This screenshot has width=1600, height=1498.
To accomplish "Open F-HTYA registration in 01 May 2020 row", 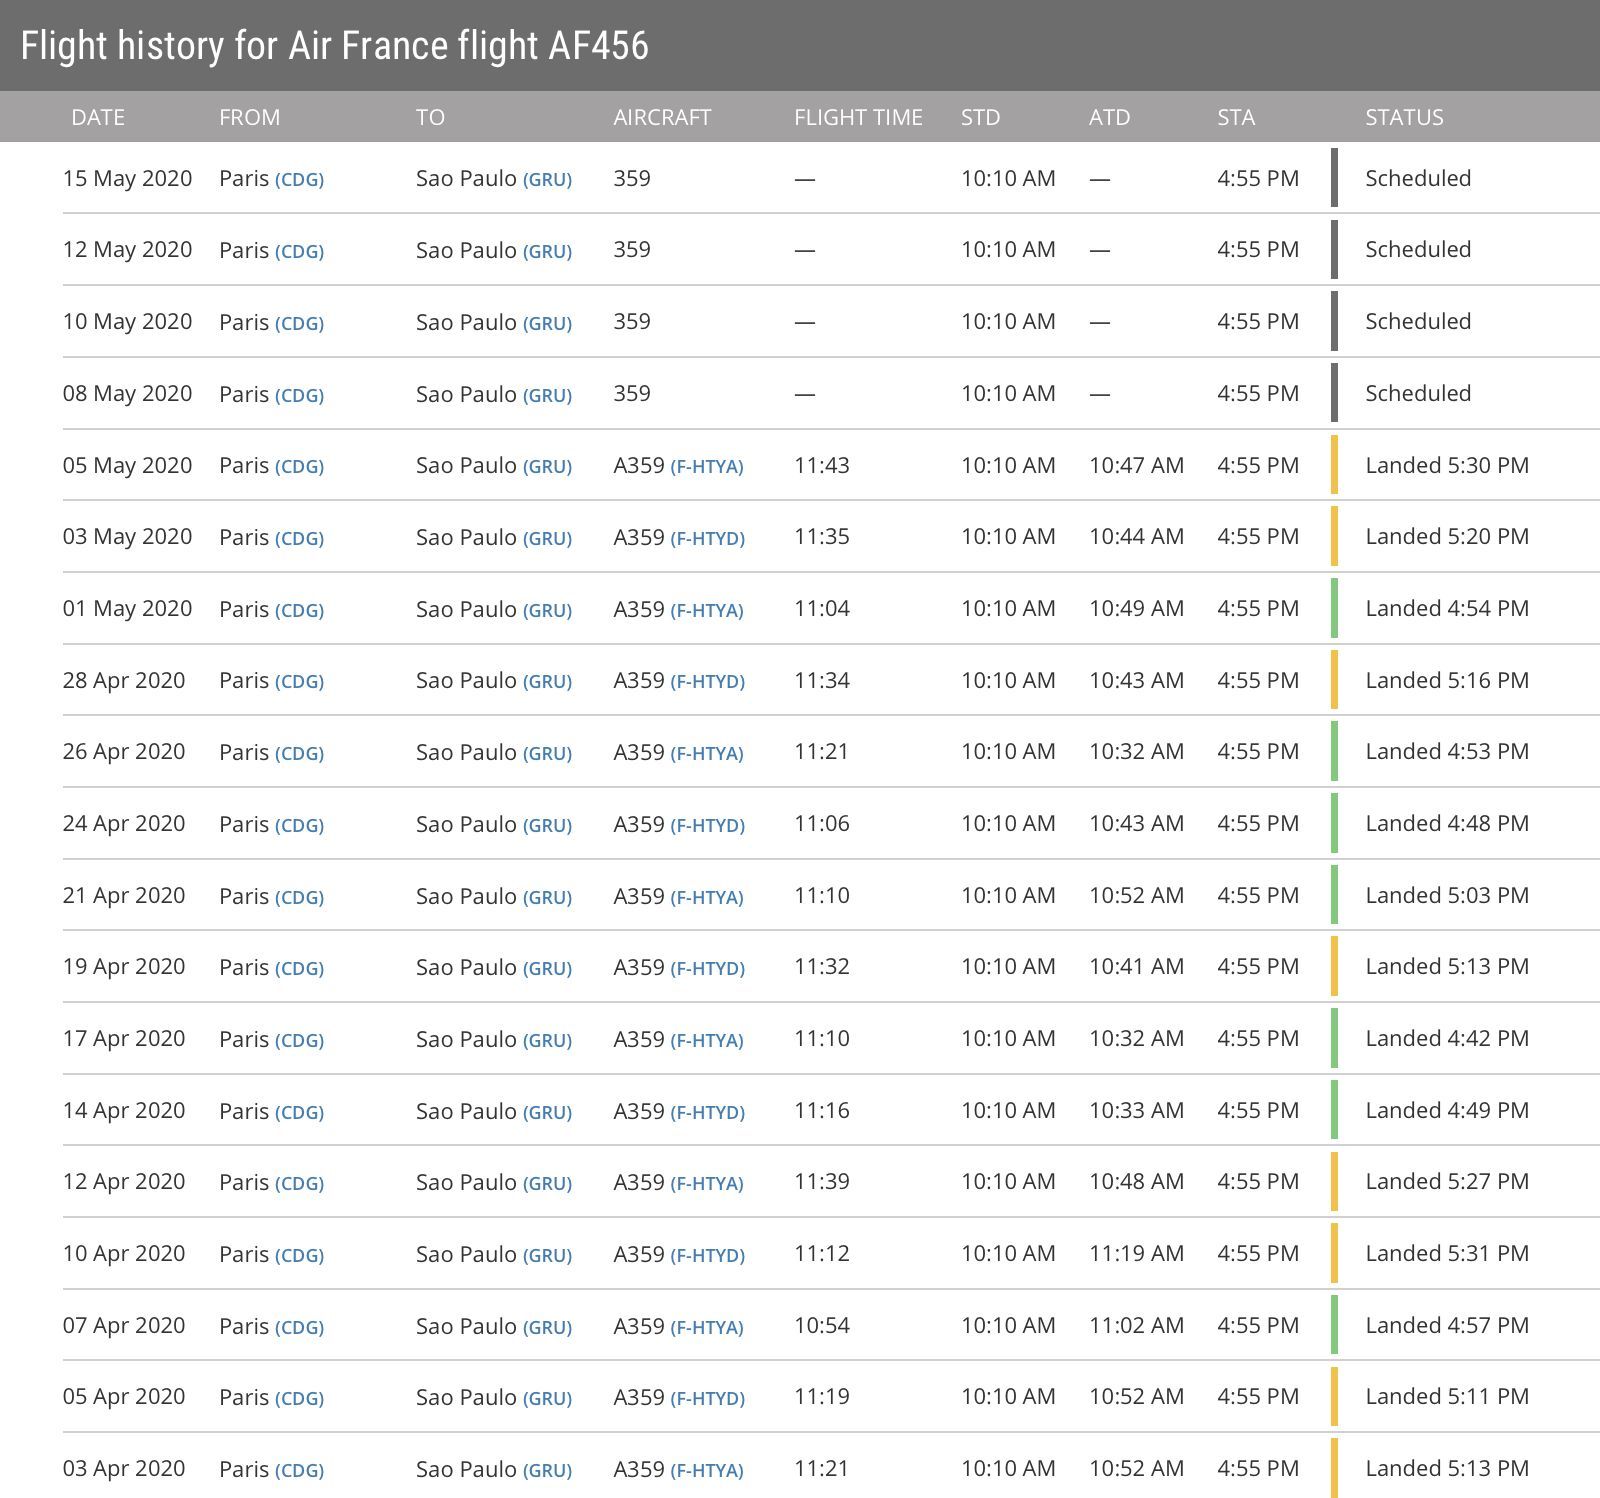I will 707,610.
